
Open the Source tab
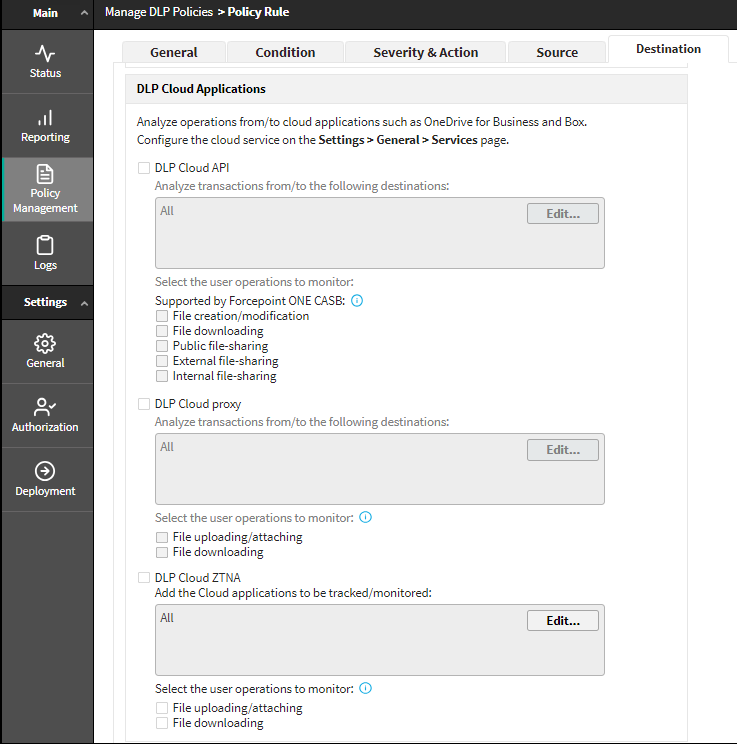[x=557, y=52]
